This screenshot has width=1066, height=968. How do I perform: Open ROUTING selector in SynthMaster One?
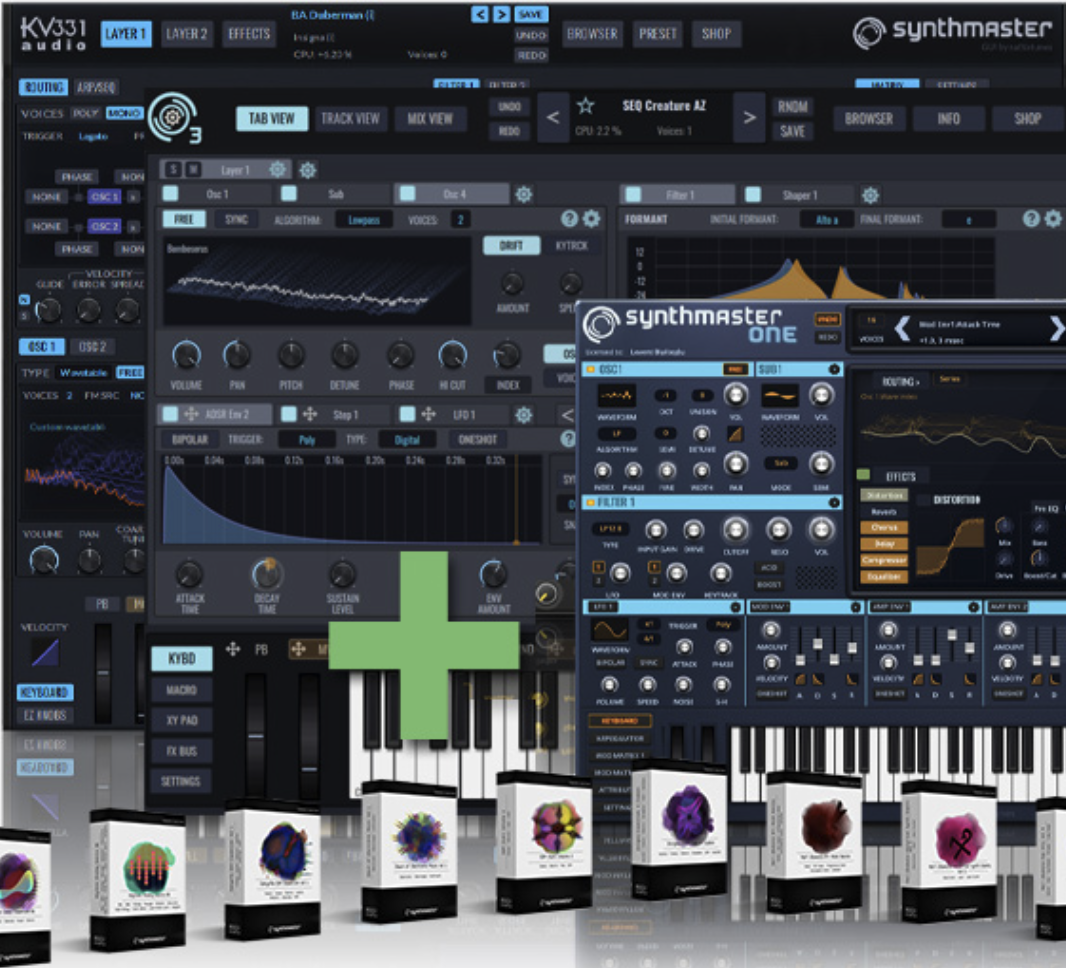[900, 381]
